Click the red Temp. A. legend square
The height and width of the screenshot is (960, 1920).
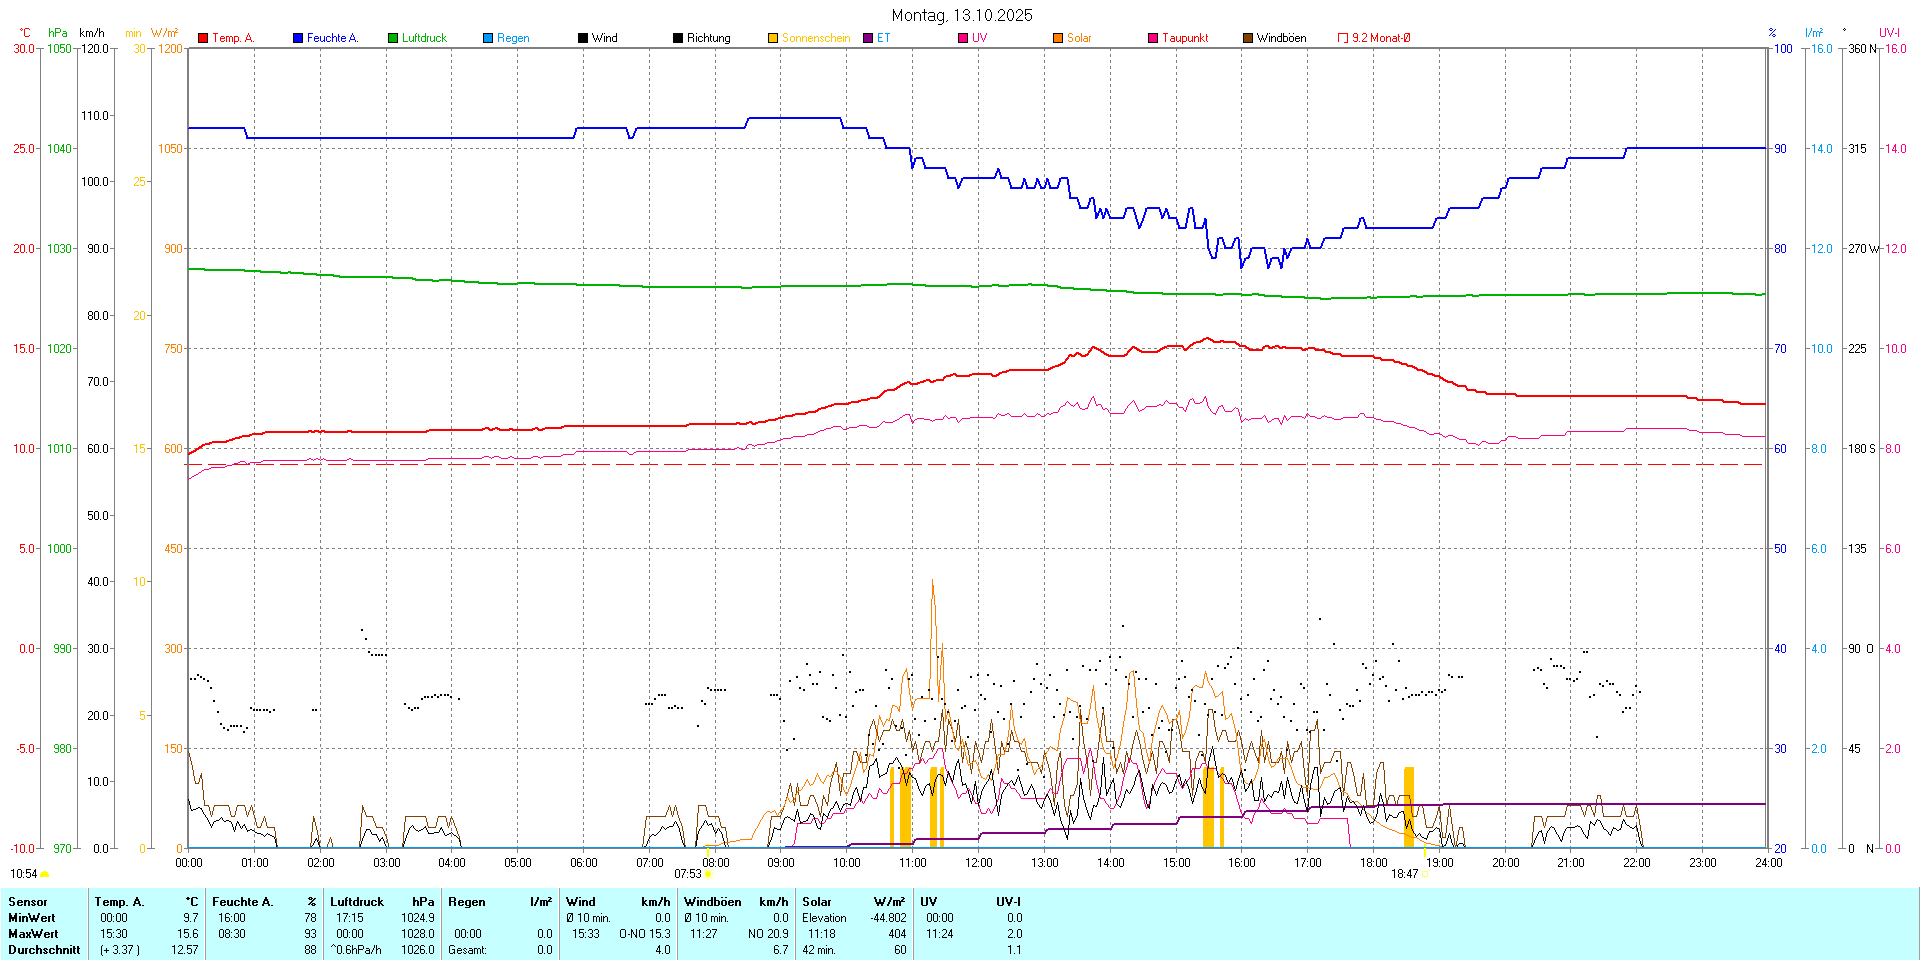click(203, 38)
